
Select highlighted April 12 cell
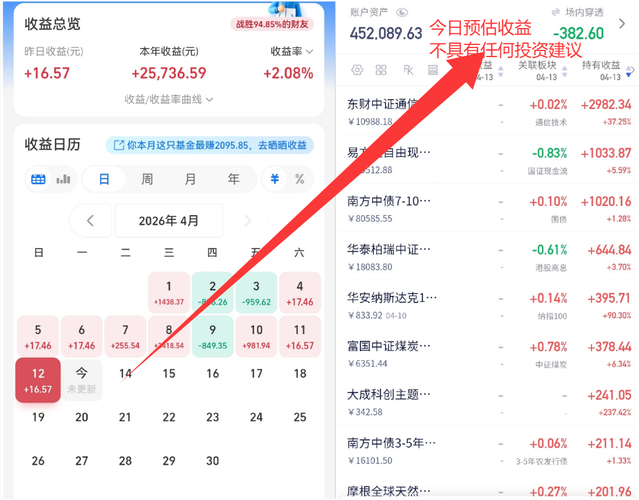pyautogui.click(x=38, y=380)
